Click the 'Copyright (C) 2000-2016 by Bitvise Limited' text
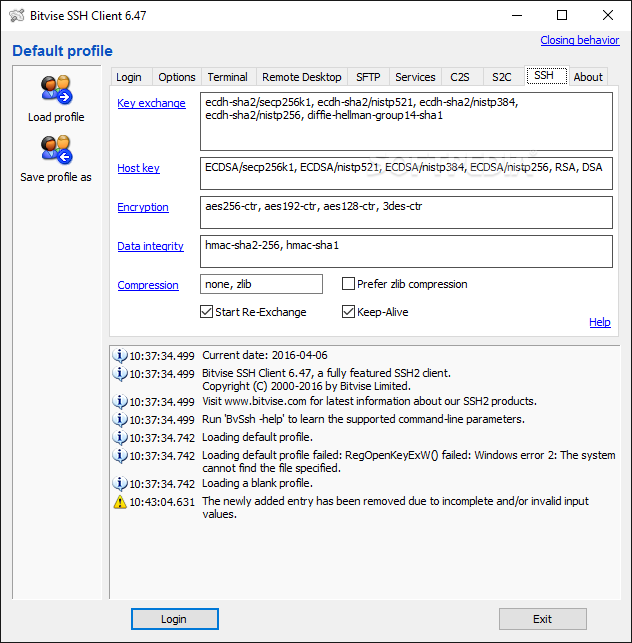Screen dimensions: 632x643 pos(306,386)
